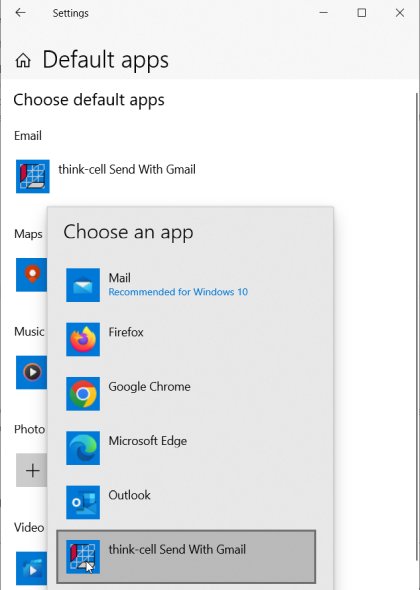
Task: Choose a photo viewer with plus button
Action: [32, 470]
